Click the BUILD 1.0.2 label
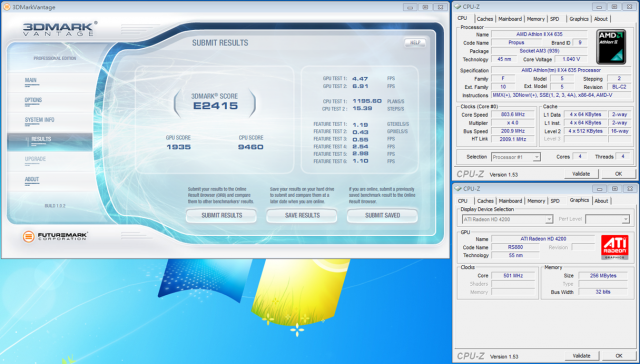 [55, 206]
